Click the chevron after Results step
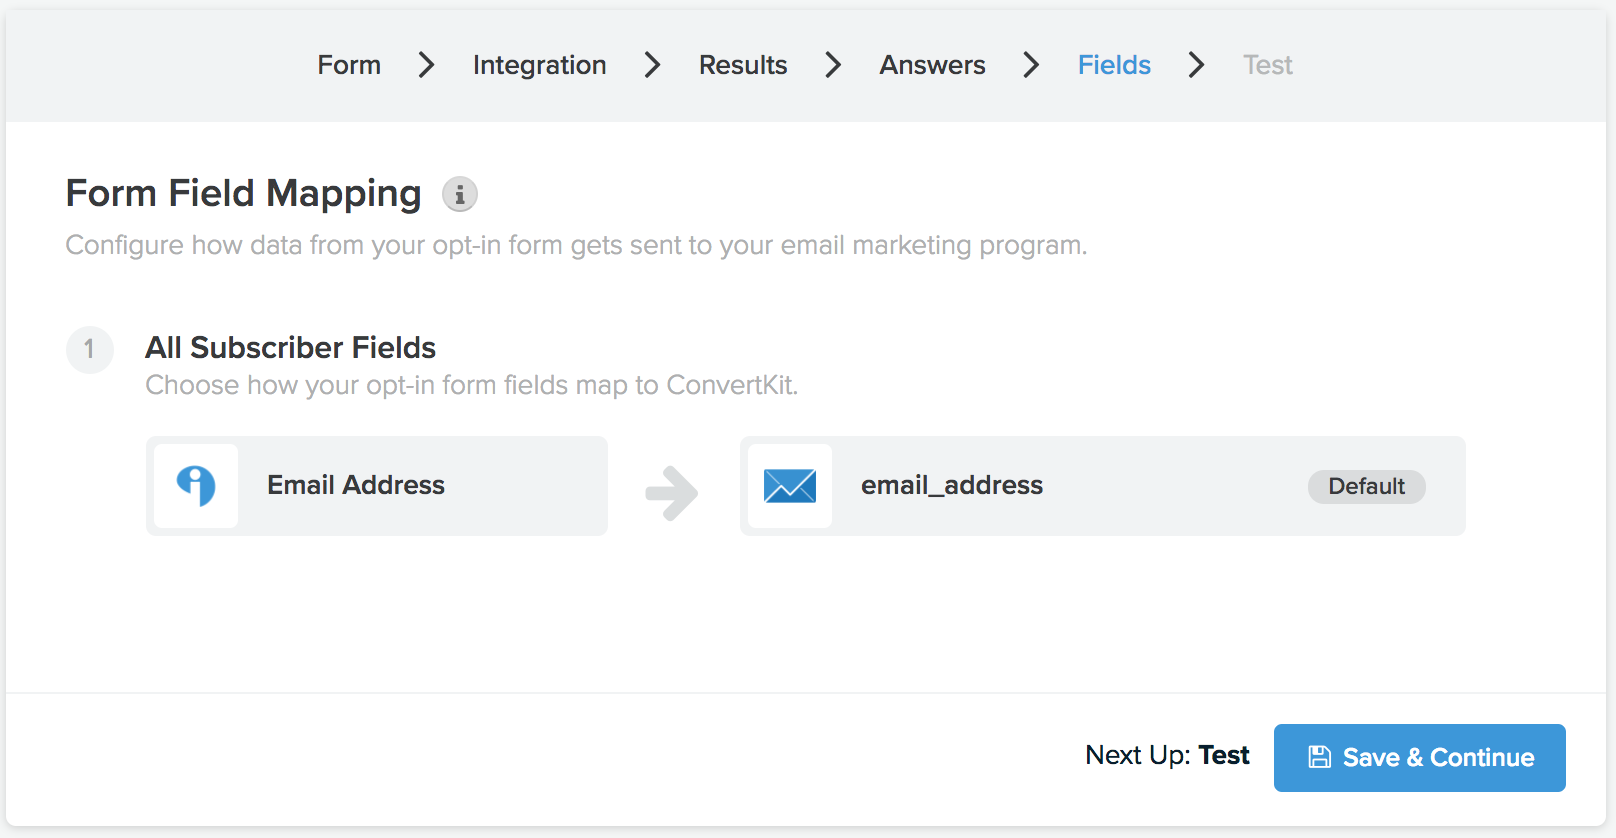This screenshot has height=838, width=1616. click(834, 65)
